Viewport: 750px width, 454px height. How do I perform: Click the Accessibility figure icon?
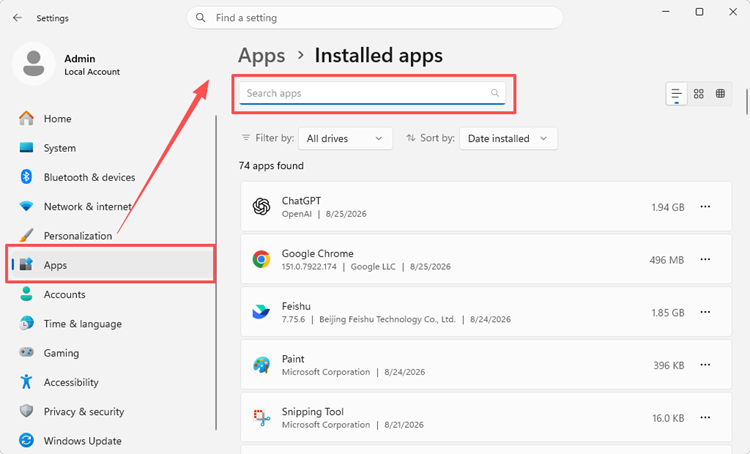pos(26,381)
